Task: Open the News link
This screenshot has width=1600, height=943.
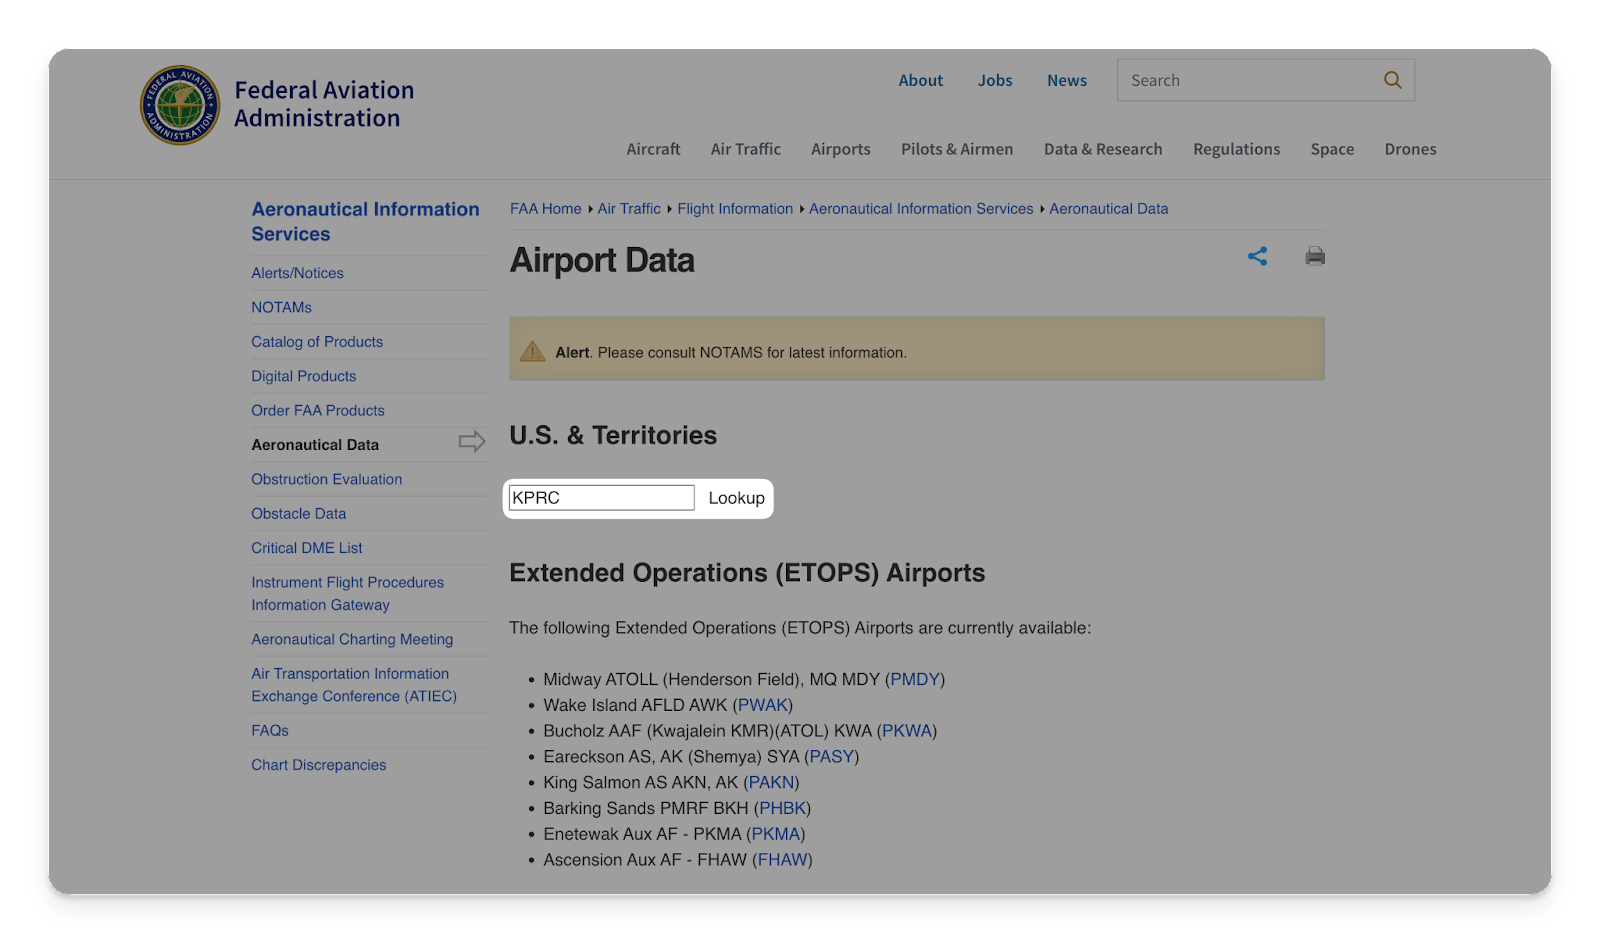Action: [1067, 81]
